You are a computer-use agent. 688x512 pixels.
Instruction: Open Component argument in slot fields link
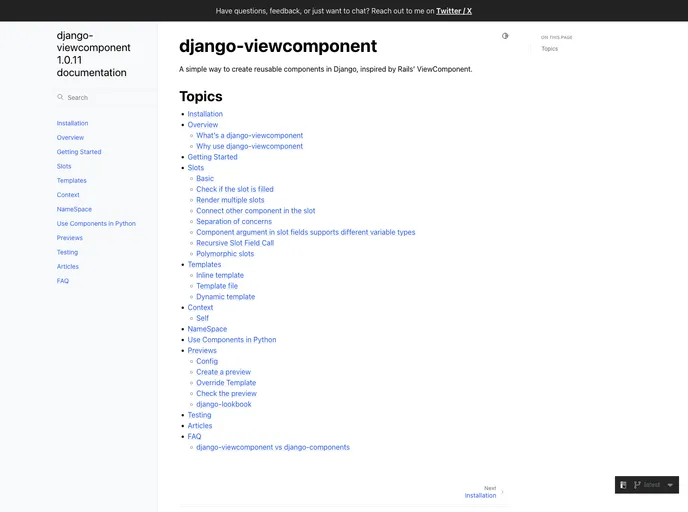coord(305,232)
